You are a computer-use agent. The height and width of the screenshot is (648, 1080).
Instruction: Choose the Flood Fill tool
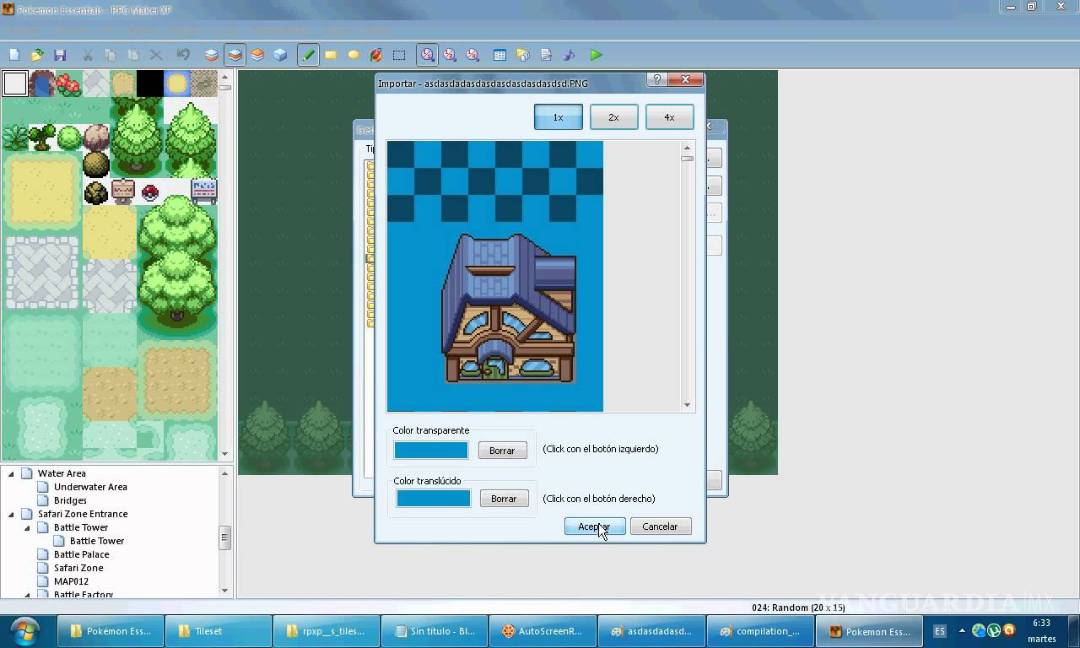[x=376, y=55]
